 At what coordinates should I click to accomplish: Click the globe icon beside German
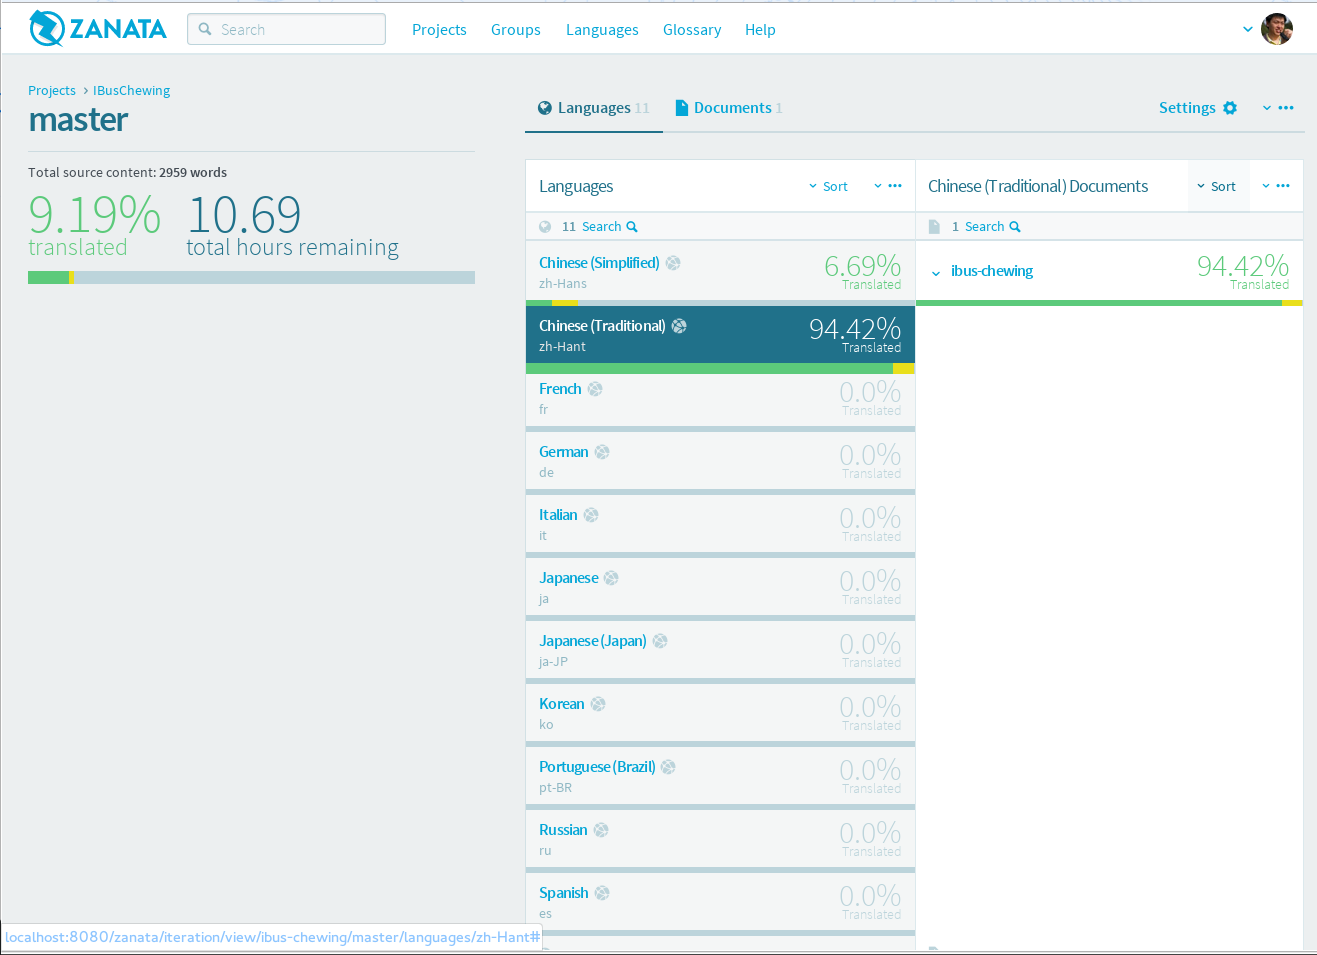[x=602, y=451]
